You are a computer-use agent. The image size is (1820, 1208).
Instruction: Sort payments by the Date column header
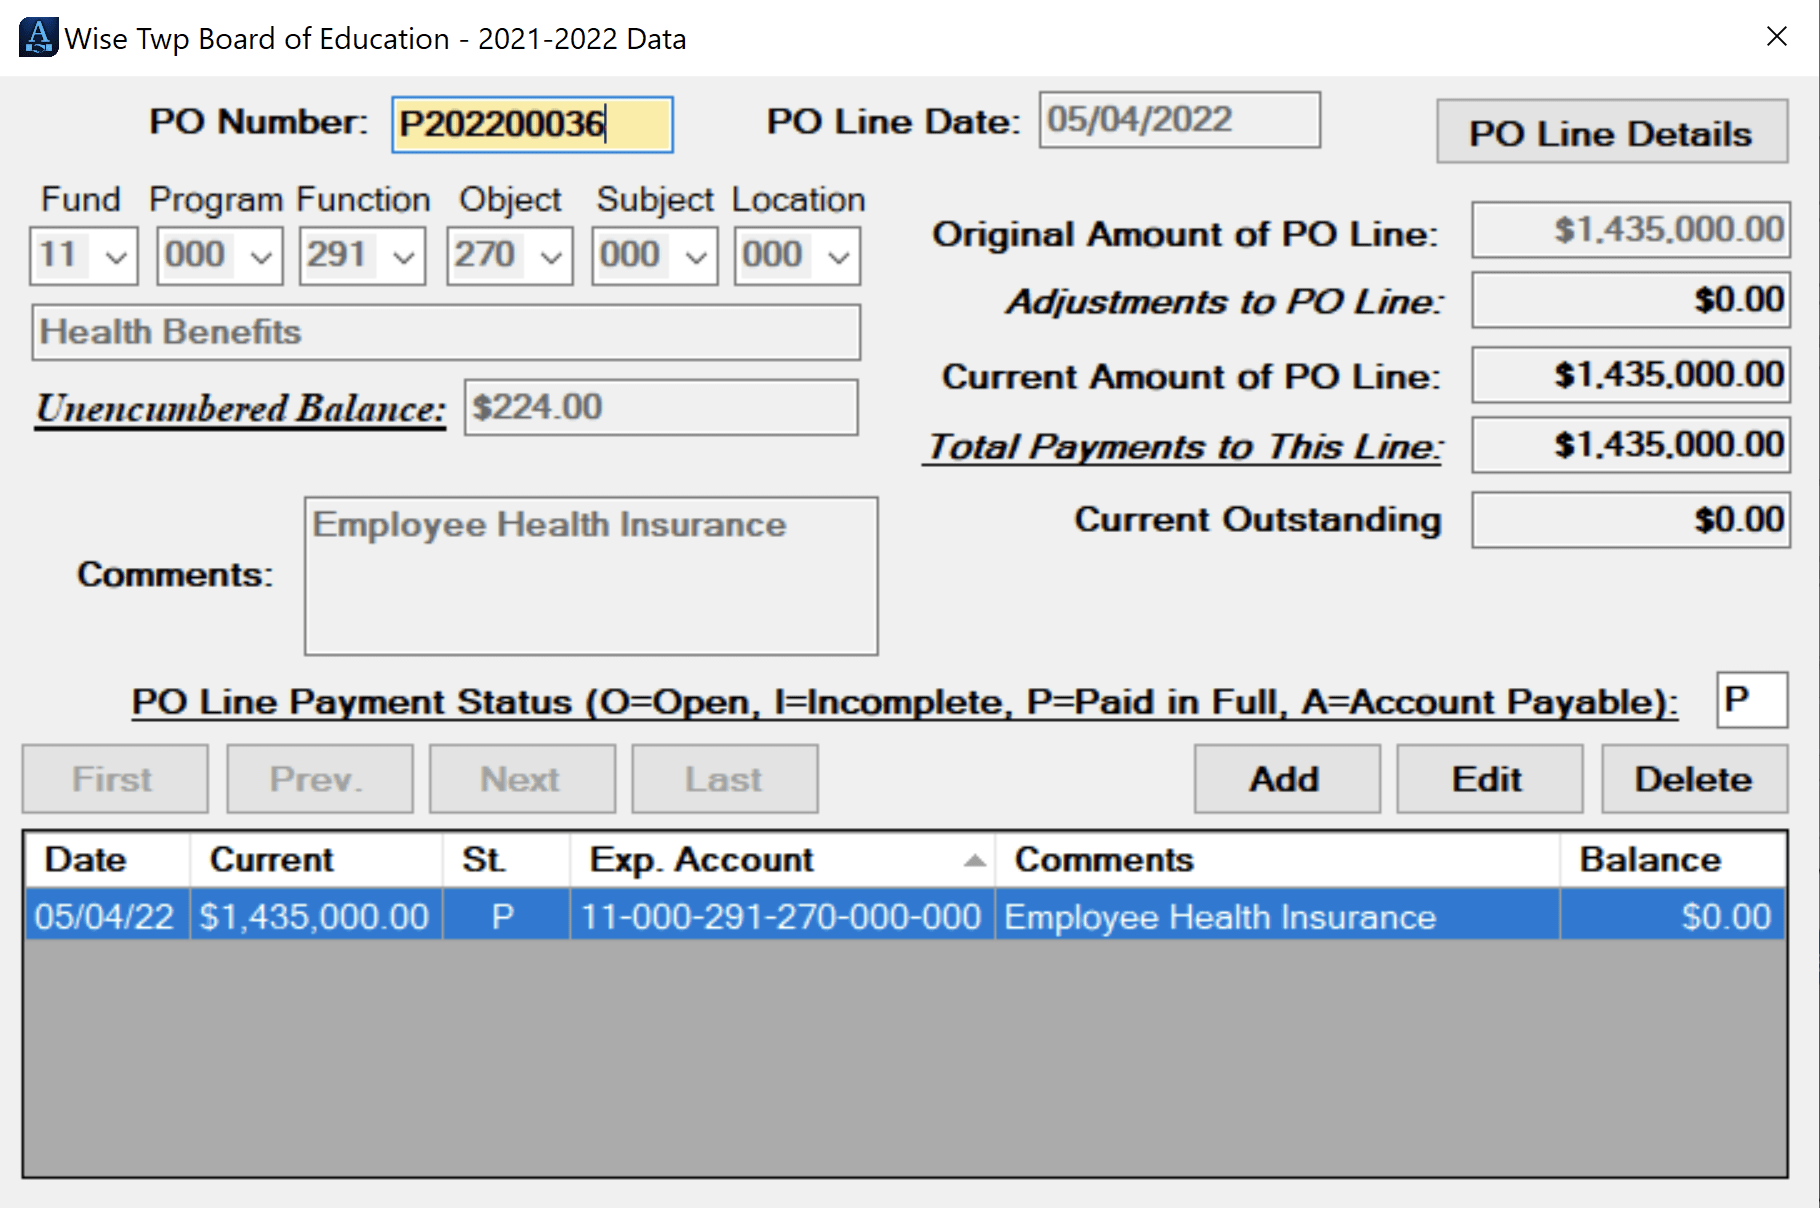tap(84, 858)
